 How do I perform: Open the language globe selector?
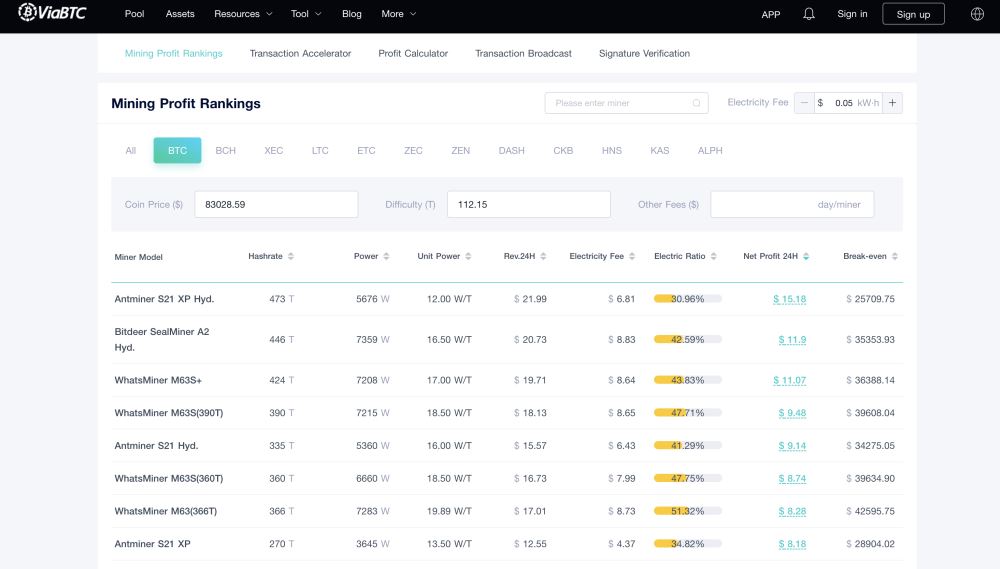coord(977,14)
